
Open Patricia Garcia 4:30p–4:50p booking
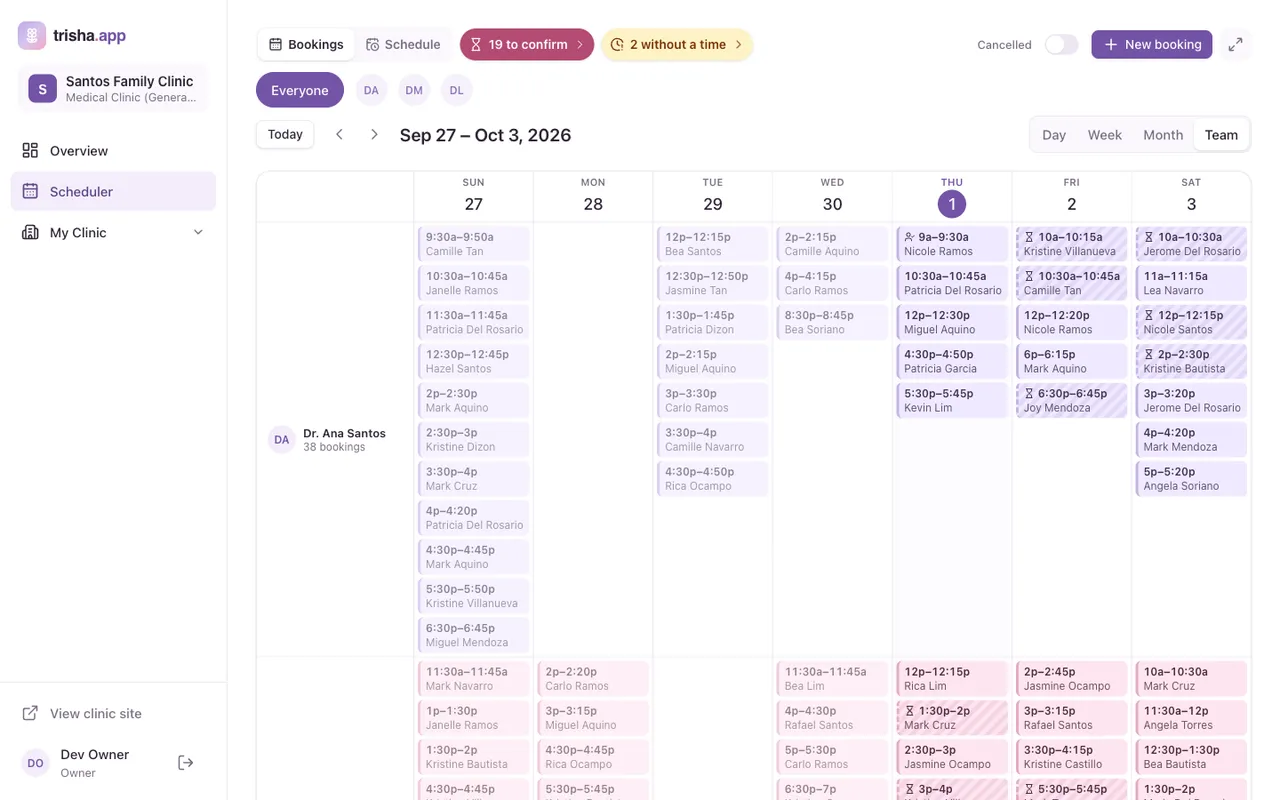(952, 361)
